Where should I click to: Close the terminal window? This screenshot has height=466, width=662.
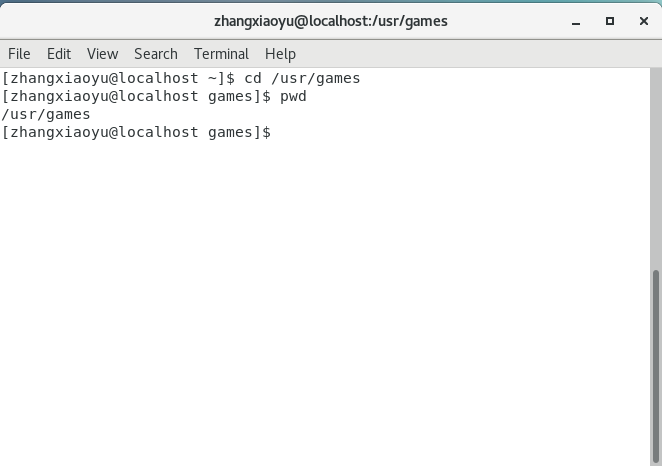tap(641, 21)
